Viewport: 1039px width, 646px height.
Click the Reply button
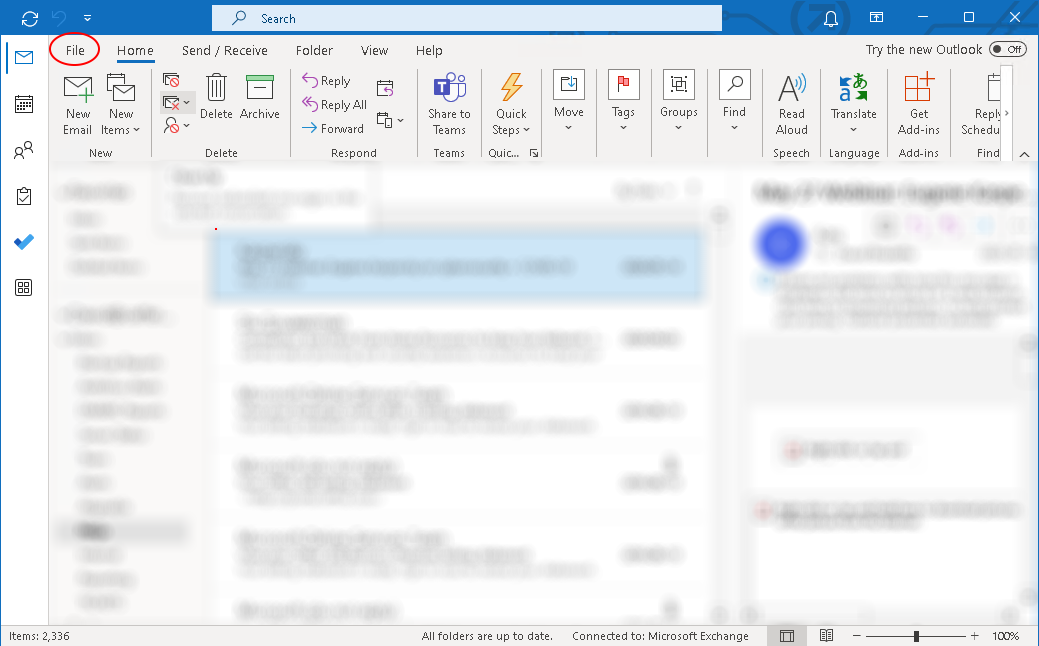coord(327,81)
